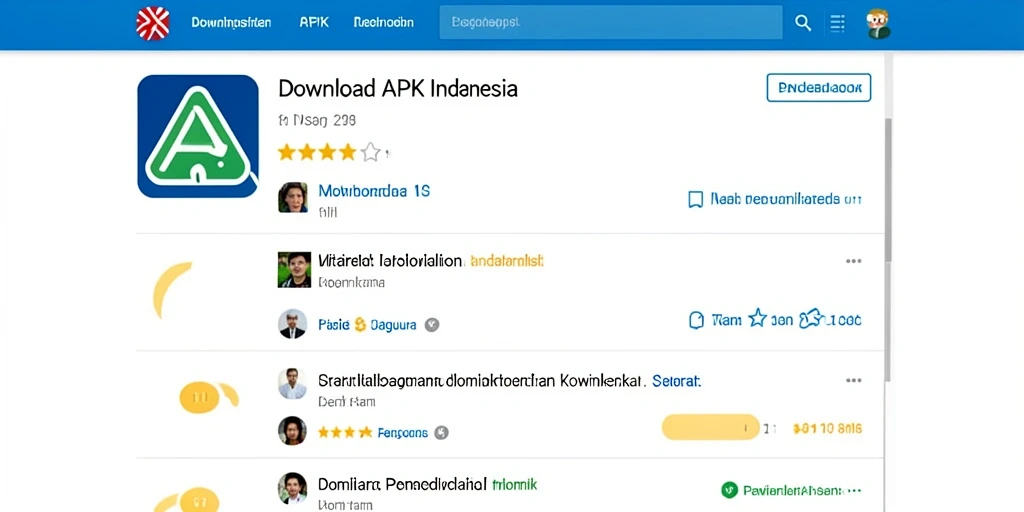Open Motubonrdaa 1S profile link
The height and width of the screenshot is (512, 1024).
tap(374, 191)
